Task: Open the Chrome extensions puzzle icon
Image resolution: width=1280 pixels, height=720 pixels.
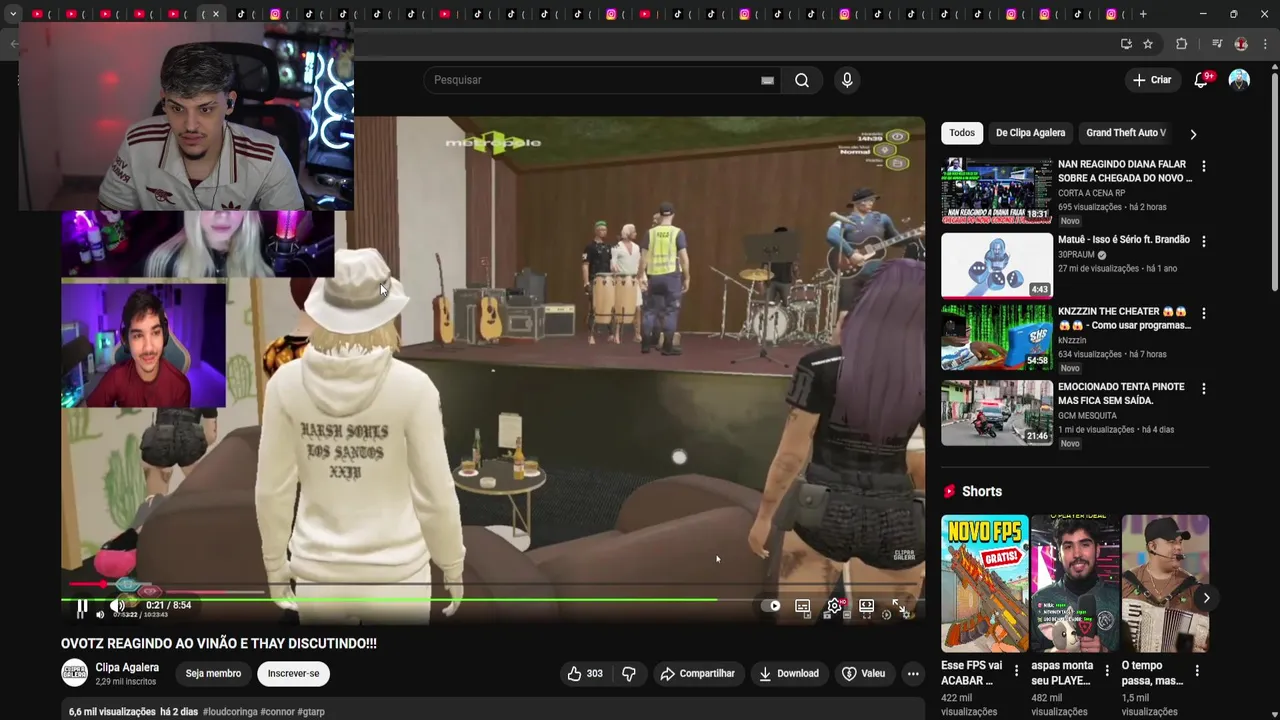Action: (1181, 44)
